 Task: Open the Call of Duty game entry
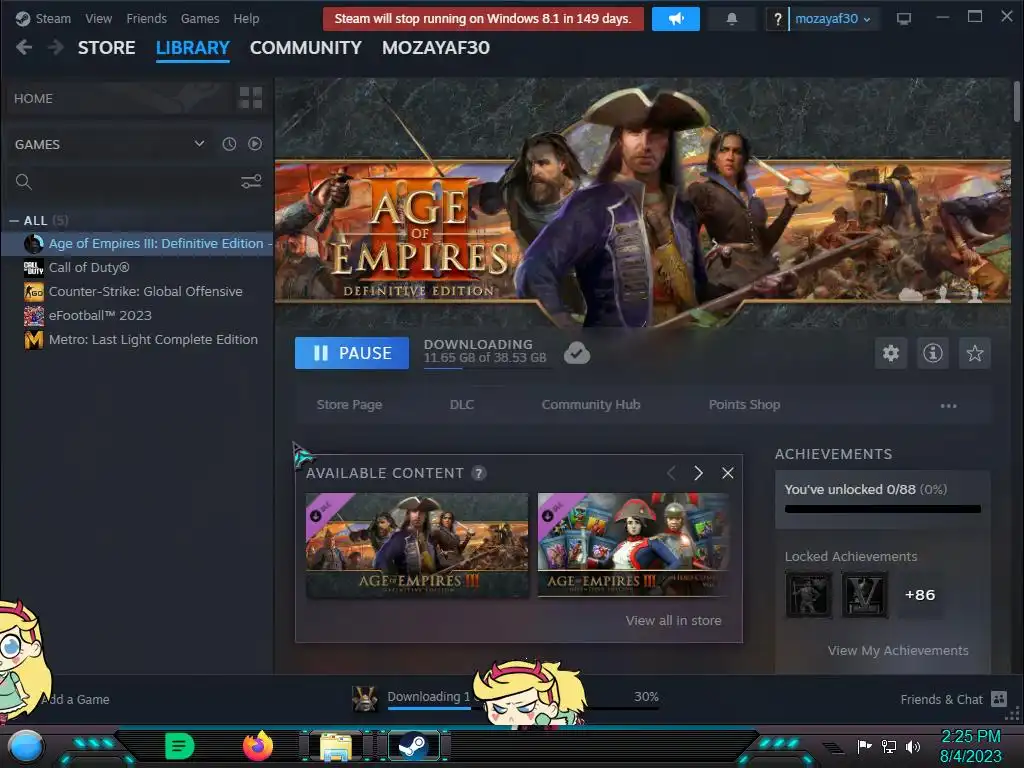pyautogui.click(x=137, y=267)
